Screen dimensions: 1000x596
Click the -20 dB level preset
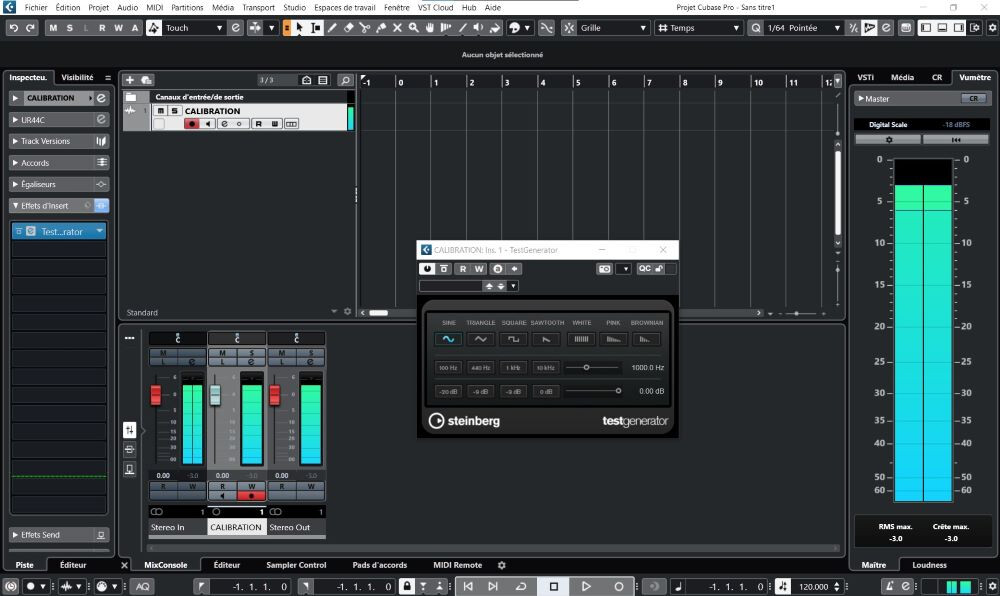[448, 391]
